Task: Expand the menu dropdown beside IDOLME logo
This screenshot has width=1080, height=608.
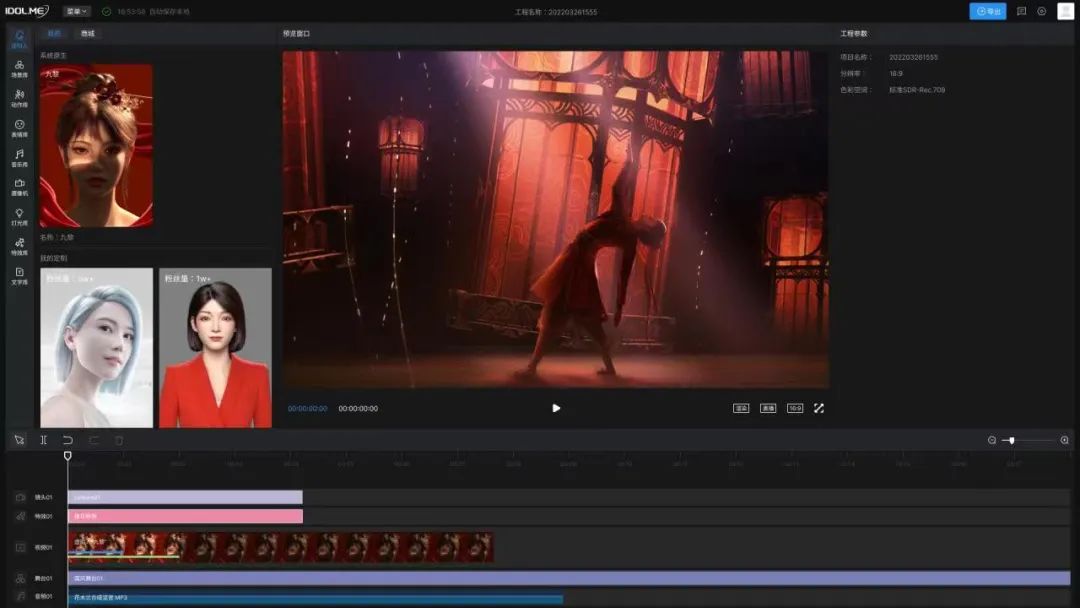Action: coord(77,11)
